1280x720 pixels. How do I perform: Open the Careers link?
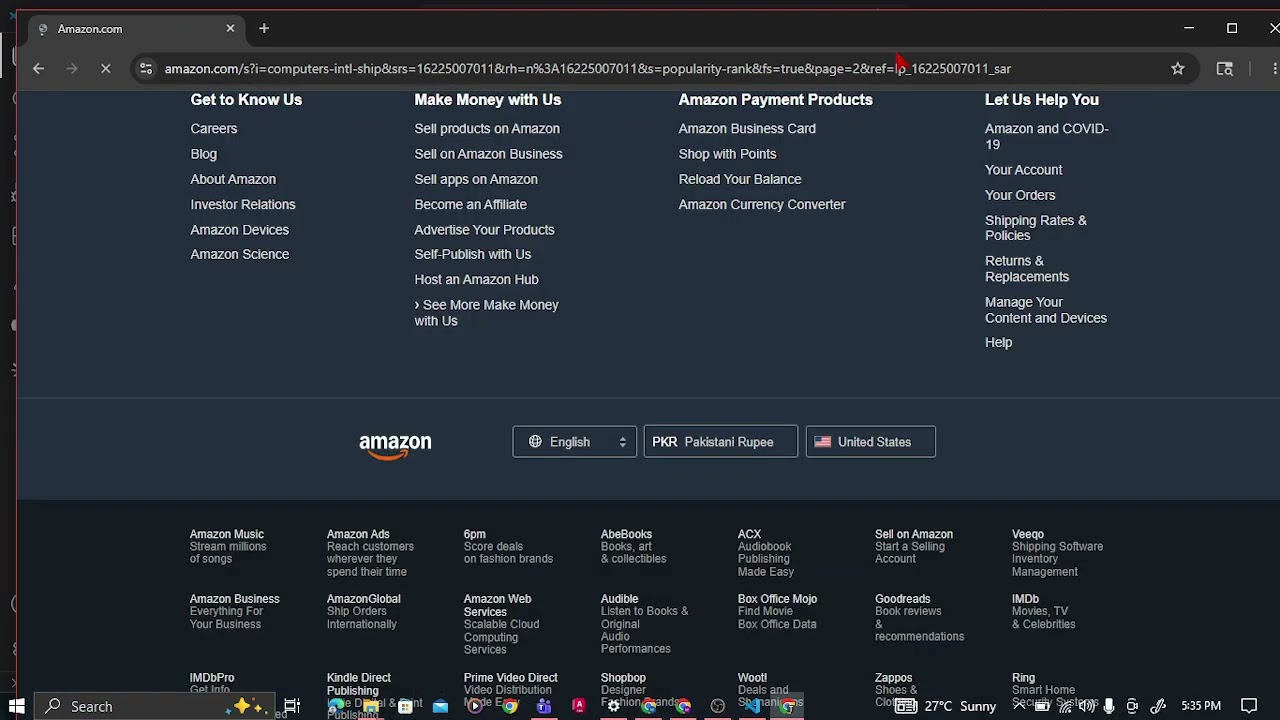214,129
